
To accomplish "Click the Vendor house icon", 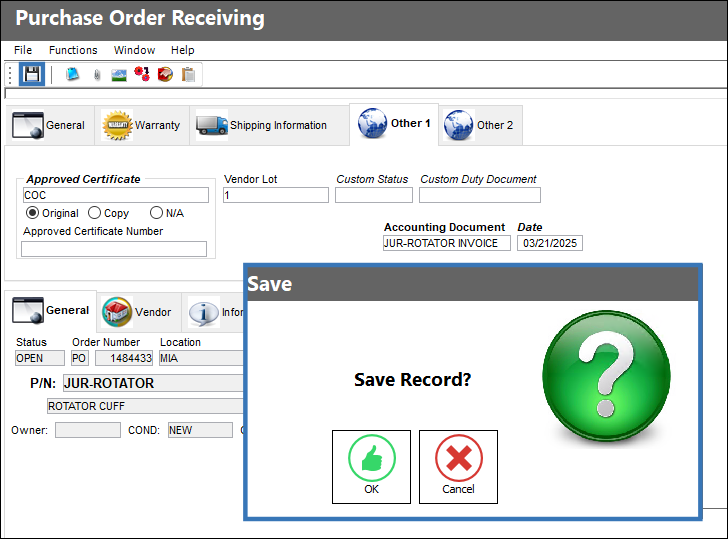I will [117, 312].
